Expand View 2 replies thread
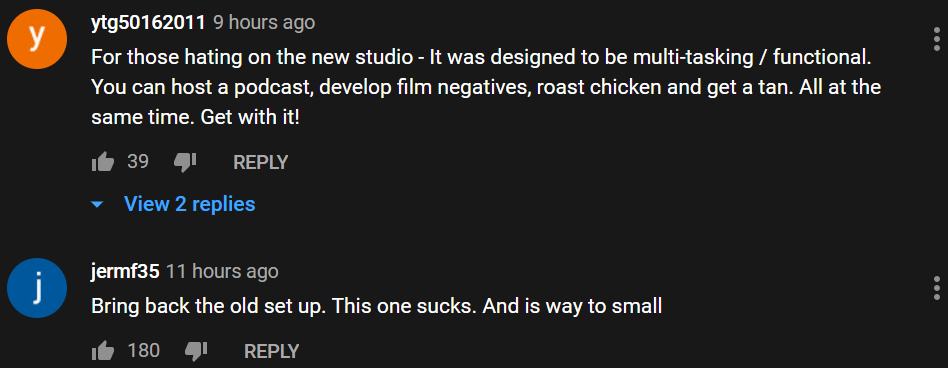Screen dimensions: 948x368 pyautogui.click(x=189, y=204)
